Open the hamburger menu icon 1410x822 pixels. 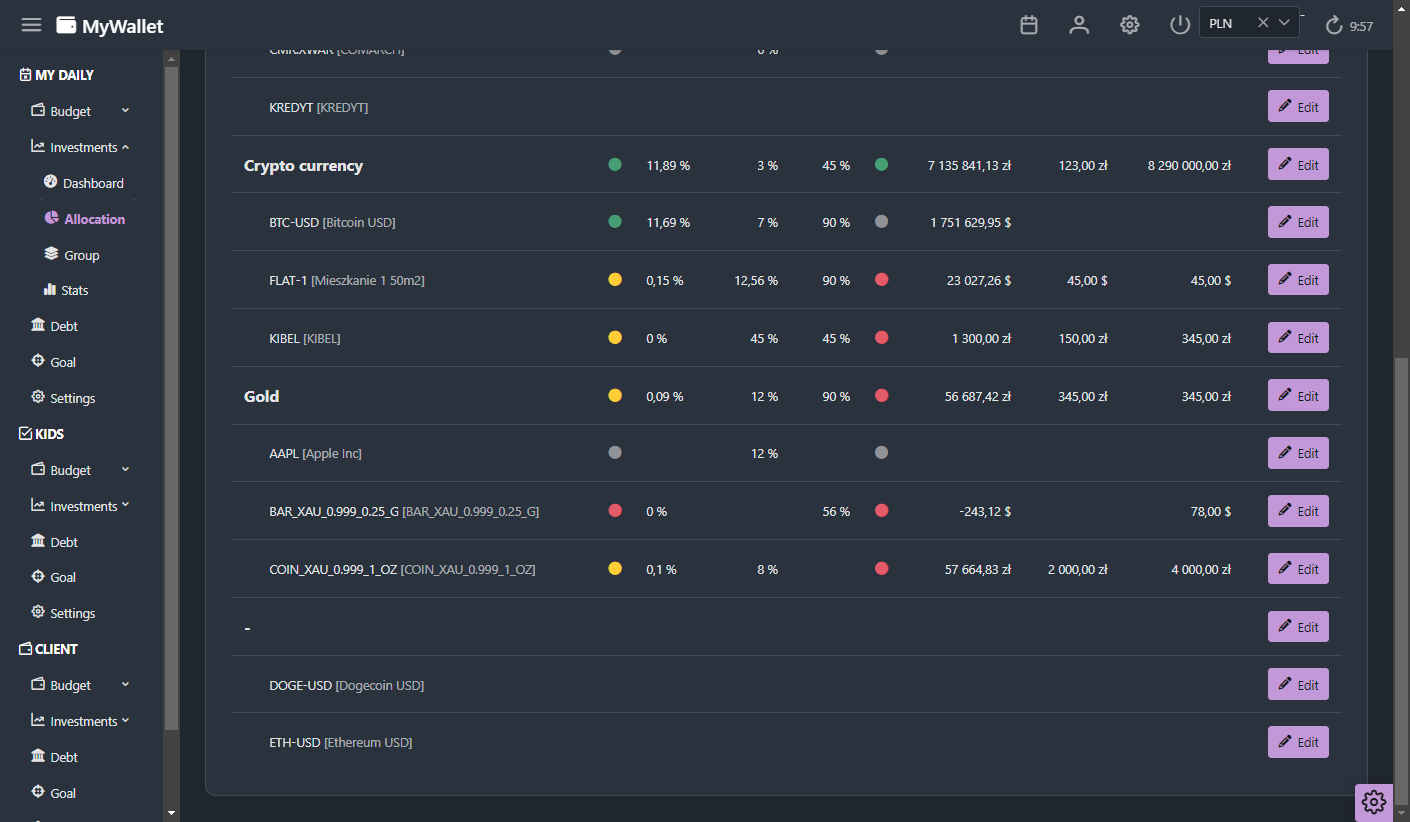click(31, 25)
